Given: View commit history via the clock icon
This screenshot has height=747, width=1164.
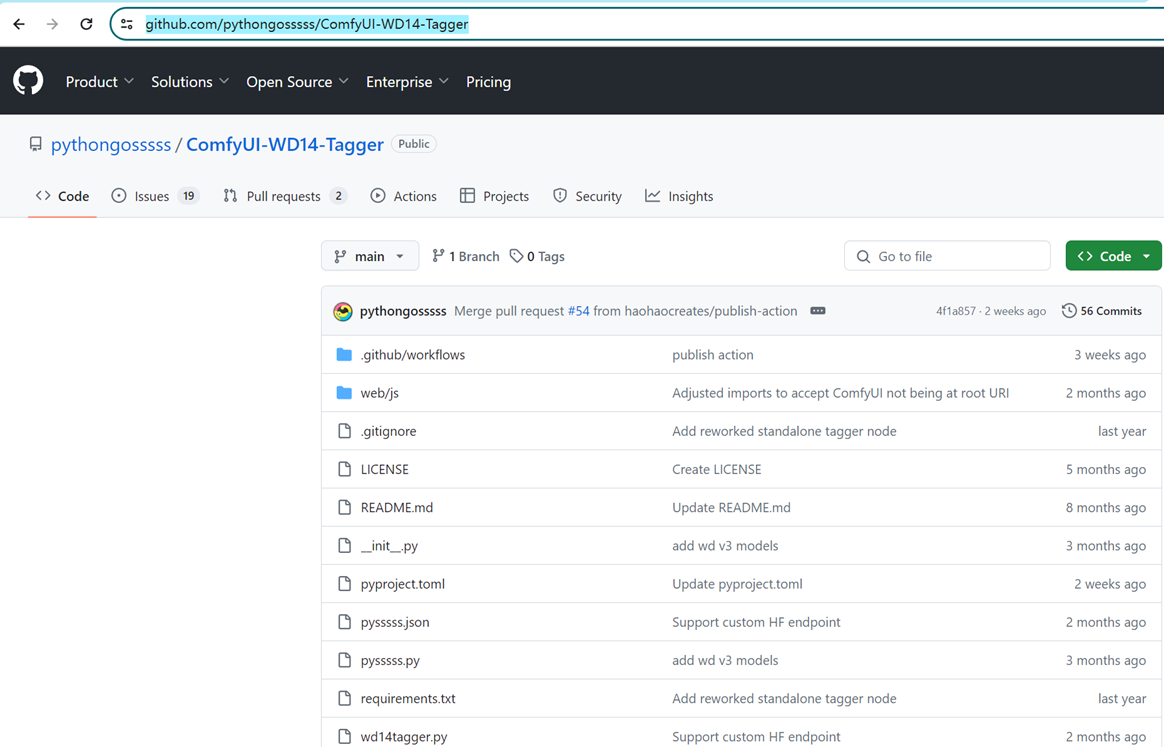Looking at the screenshot, I should coord(1069,310).
